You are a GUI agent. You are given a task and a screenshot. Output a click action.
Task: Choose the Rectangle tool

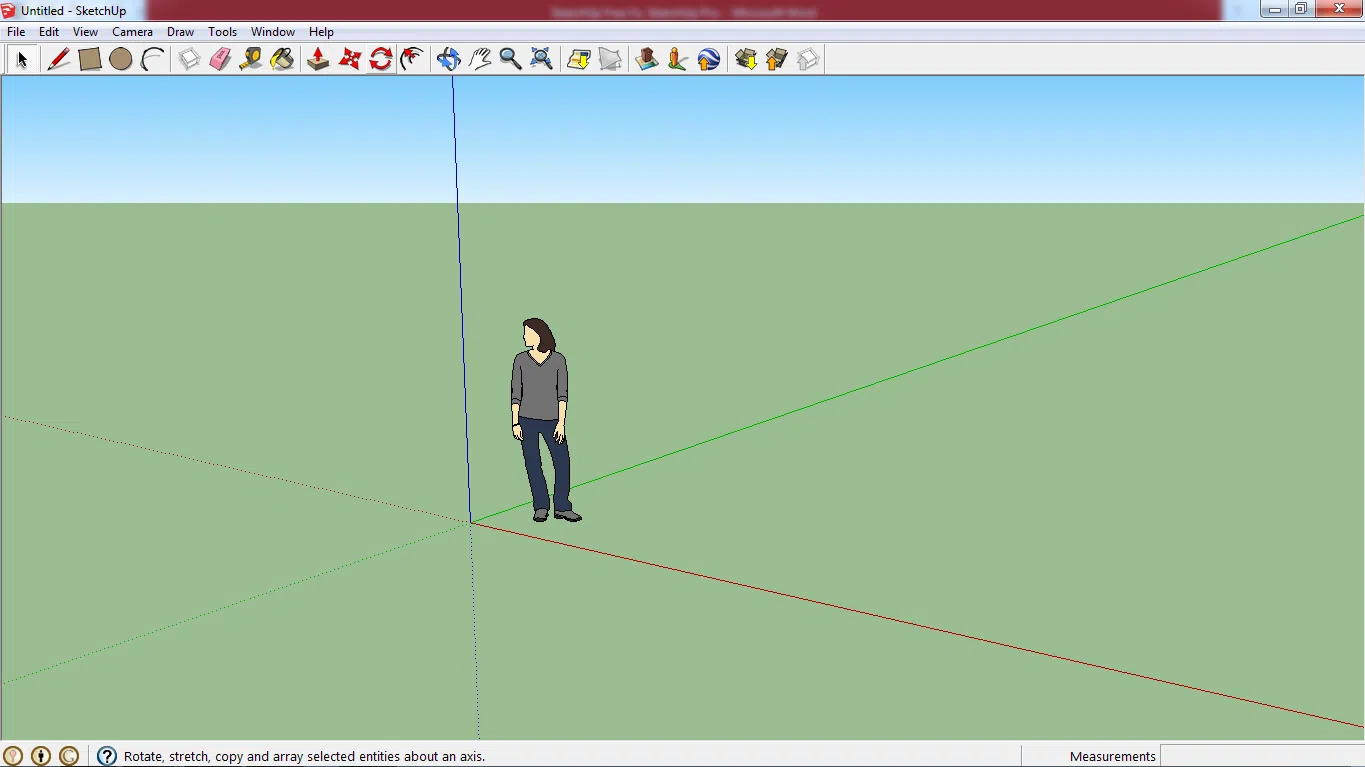pyautogui.click(x=89, y=59)
